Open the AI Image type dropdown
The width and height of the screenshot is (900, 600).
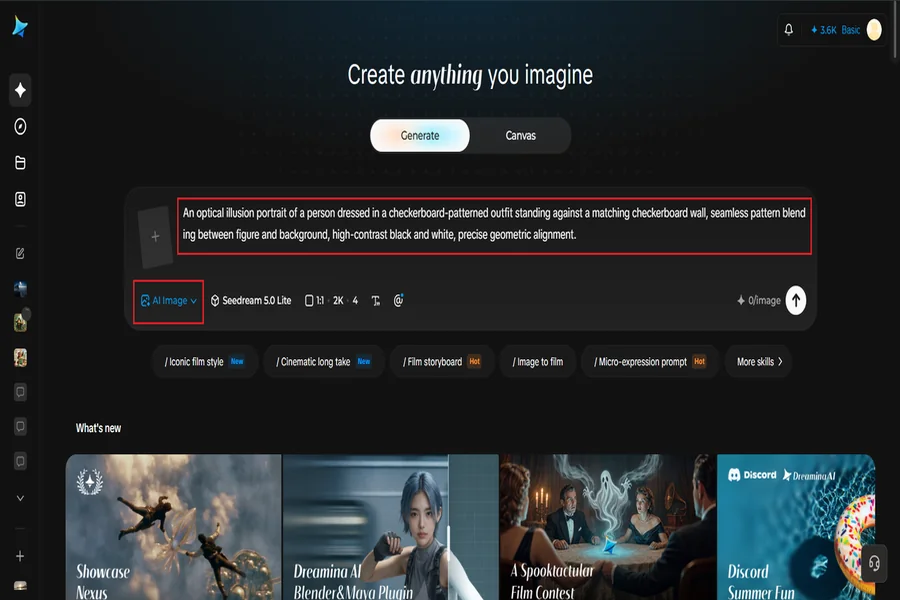[168, 301]
